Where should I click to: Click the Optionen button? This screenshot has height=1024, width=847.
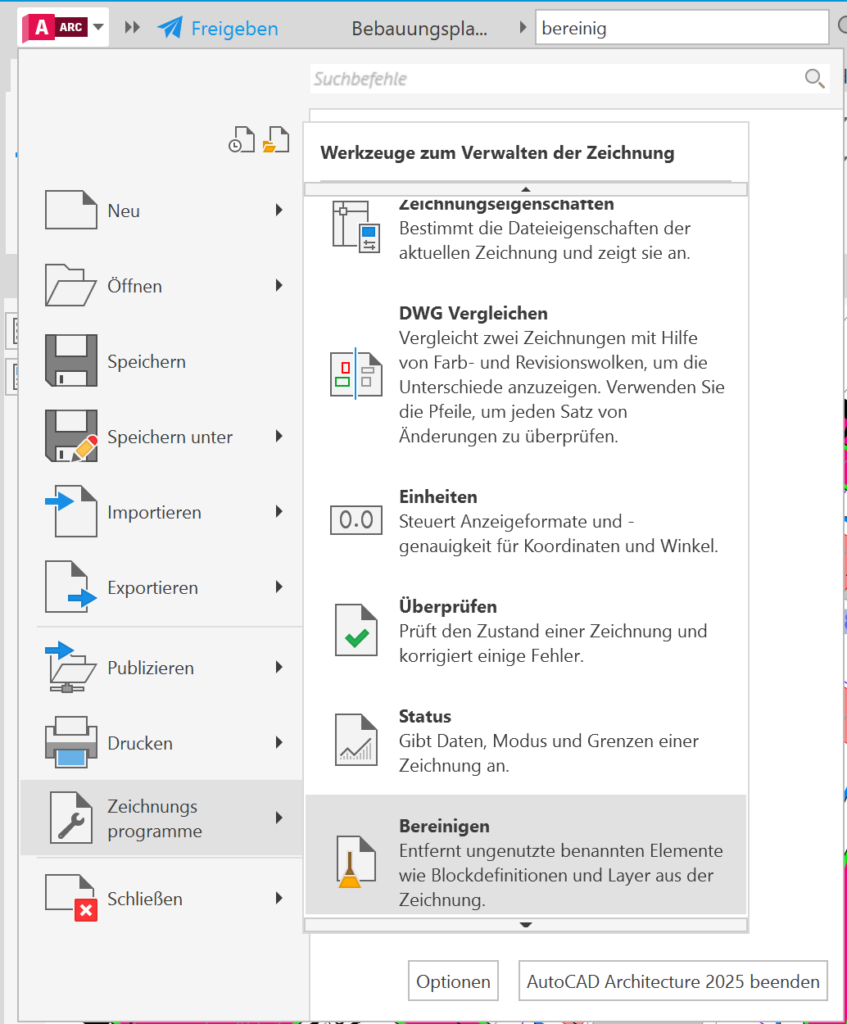(x=453, y=982)
